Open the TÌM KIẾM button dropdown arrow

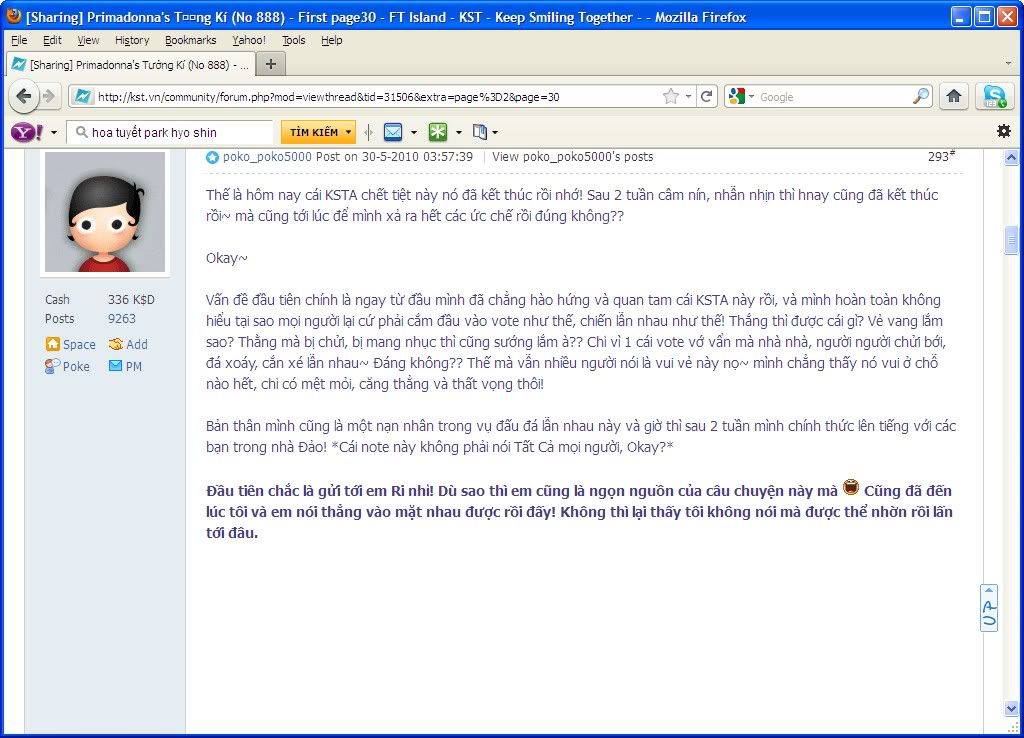(349, 132)
